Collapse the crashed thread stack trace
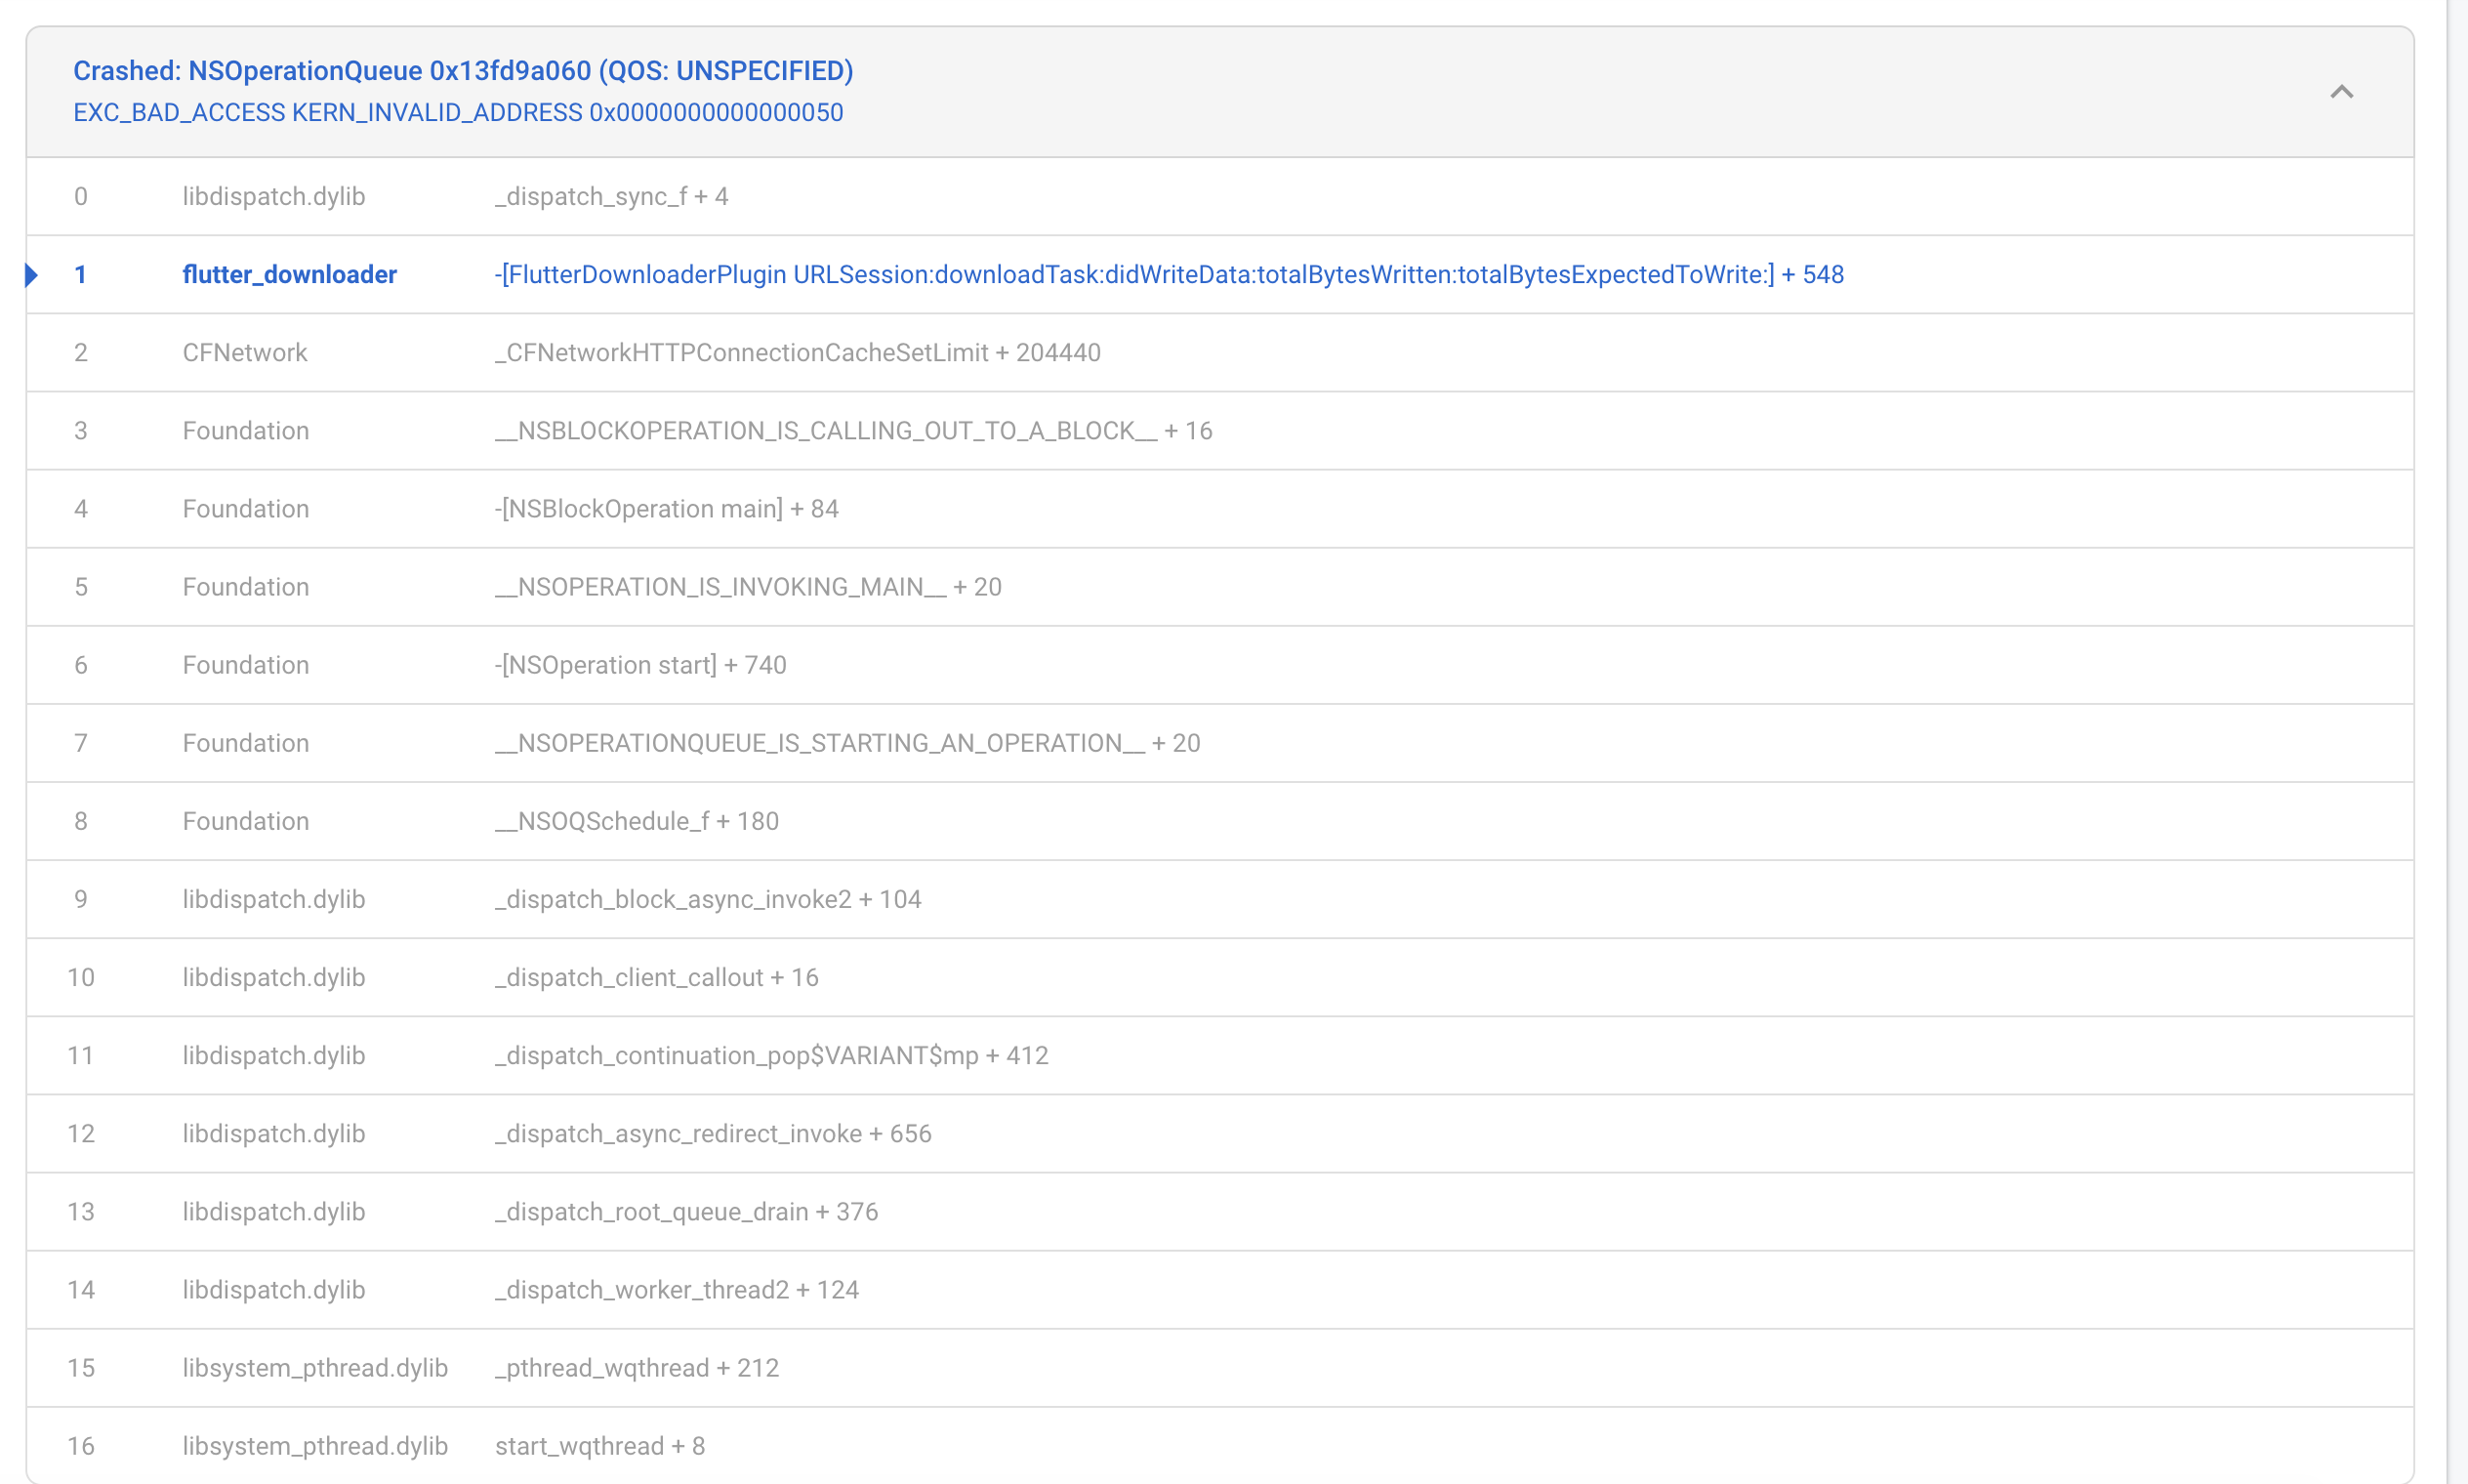Screen dimensions: 2468x1484 [x=2340, y=91]
